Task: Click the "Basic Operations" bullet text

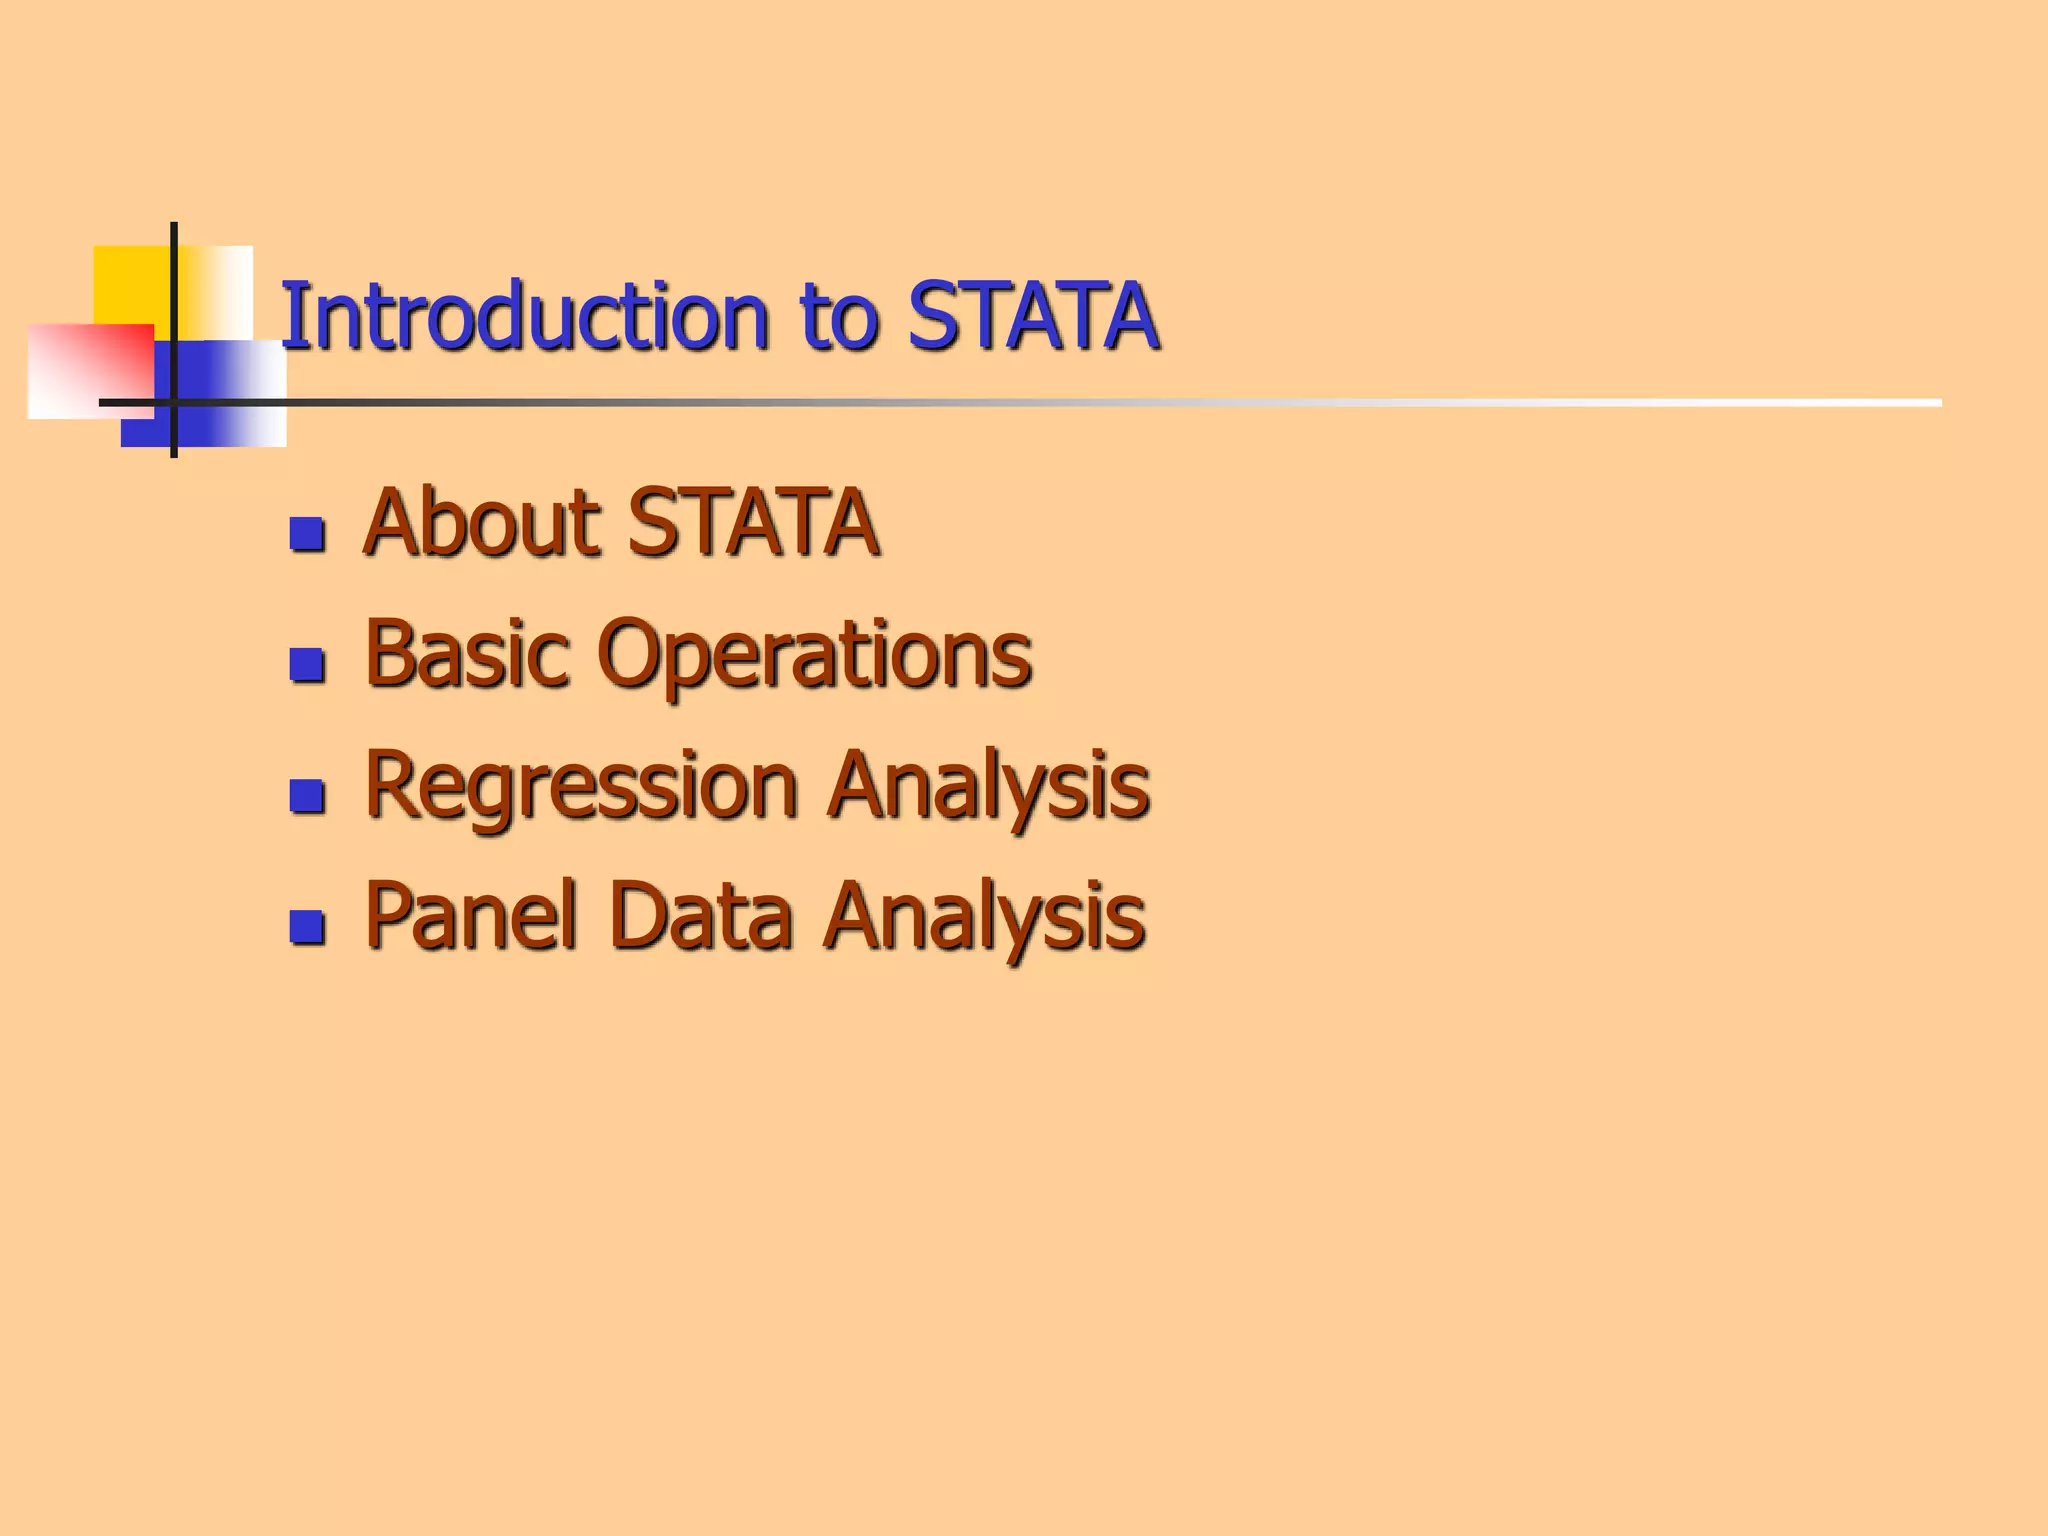Action: [697, 654]
